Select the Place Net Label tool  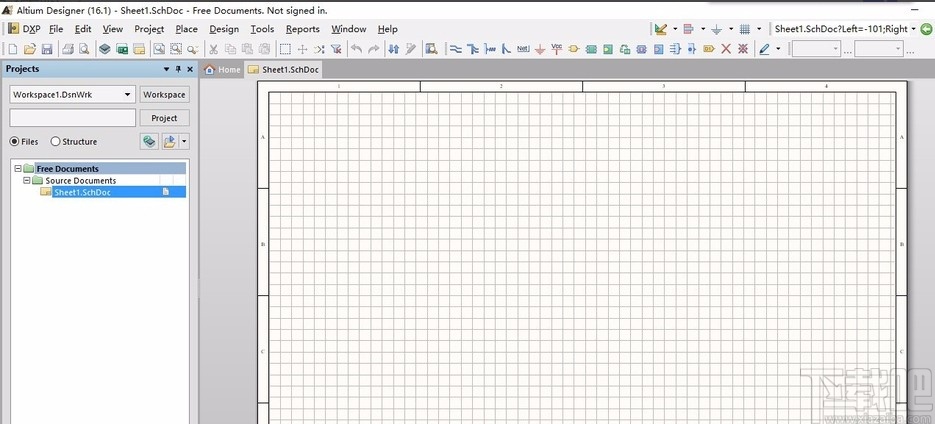click(523, 49)
